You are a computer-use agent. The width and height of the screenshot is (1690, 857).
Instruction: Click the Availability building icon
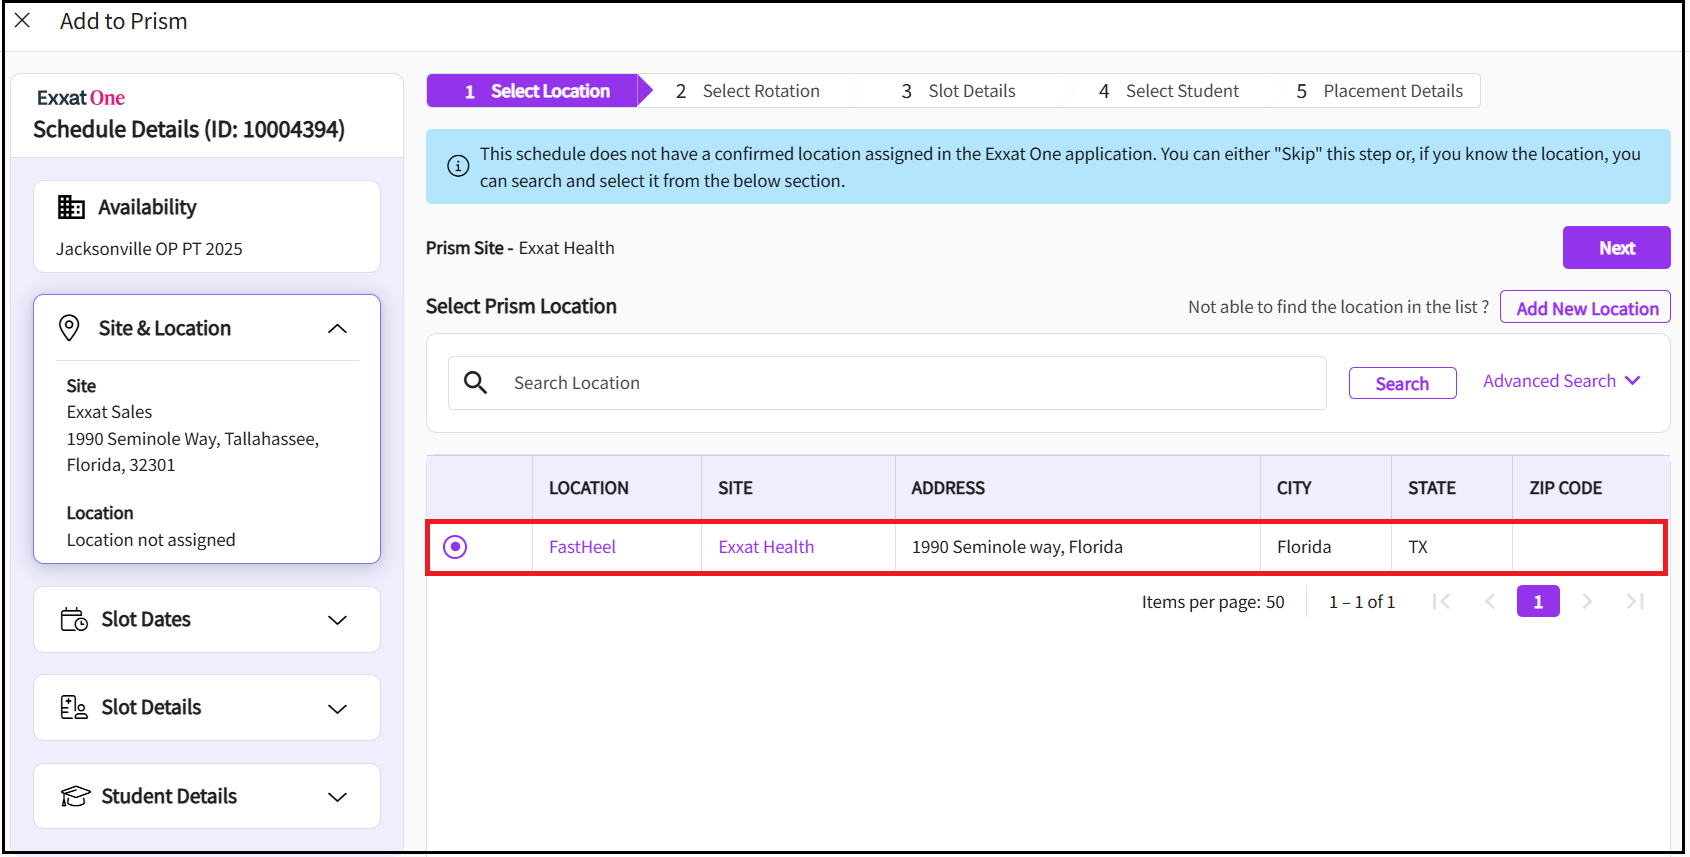coord(71,207)
